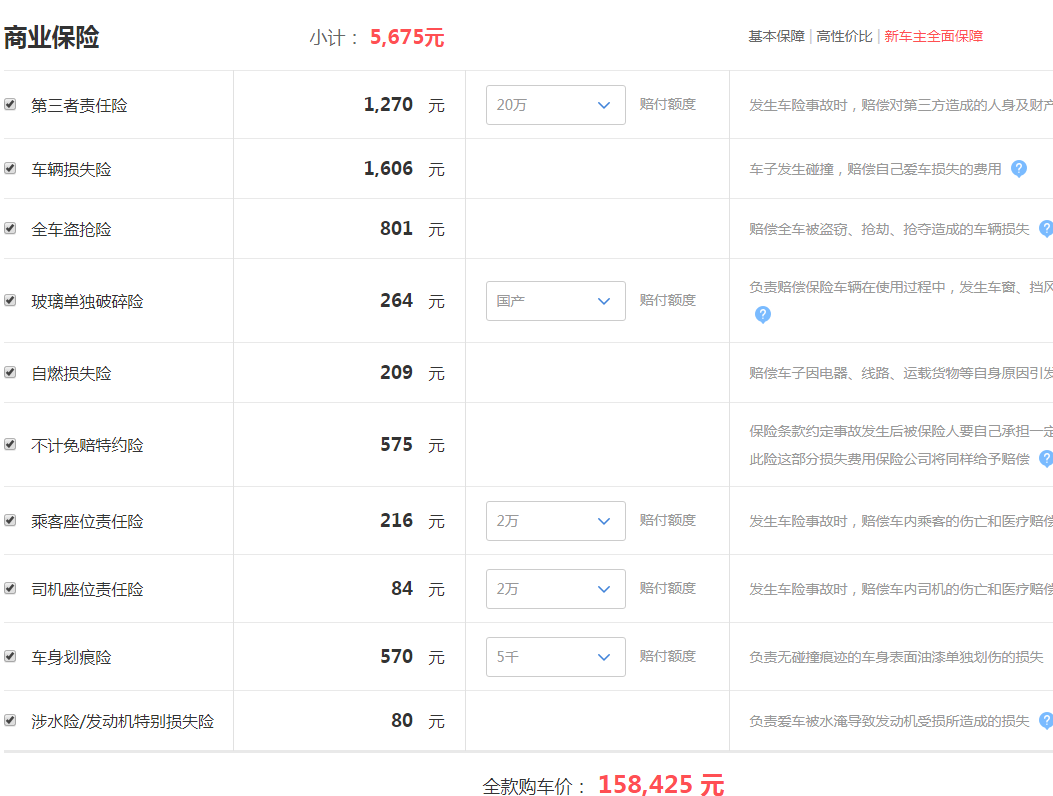Click the 84 premium amount
Image resolution: width=1053 pixels, height=796 pixels.
tap(402, 588)
